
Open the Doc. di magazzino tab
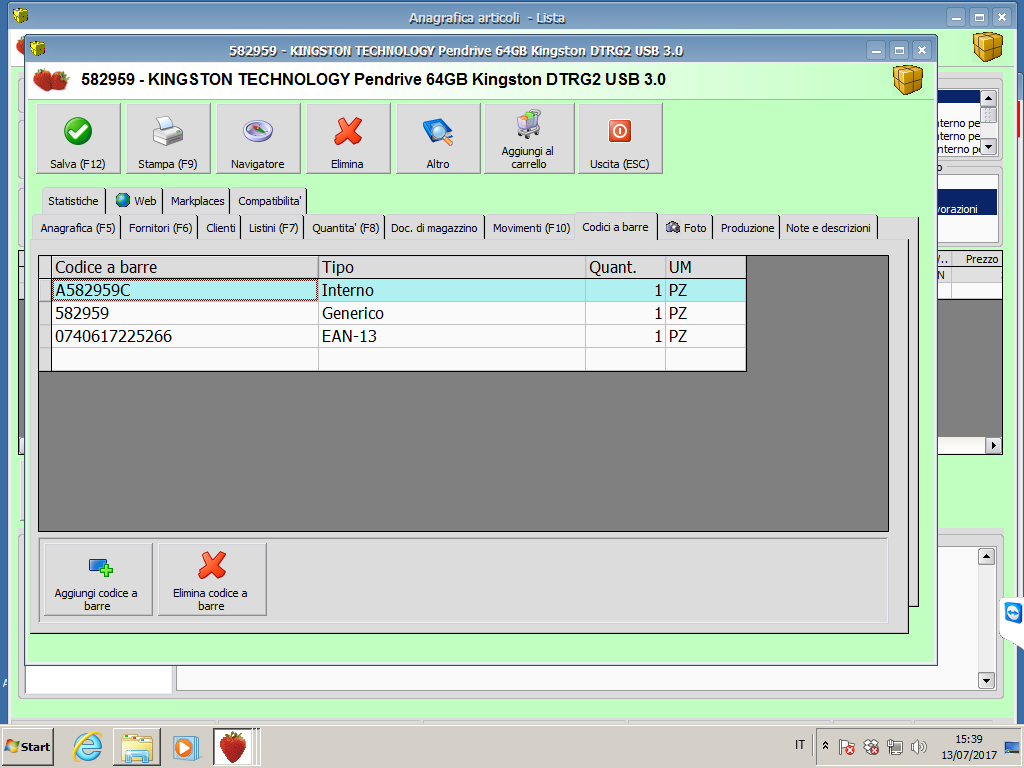pos(434,228)
